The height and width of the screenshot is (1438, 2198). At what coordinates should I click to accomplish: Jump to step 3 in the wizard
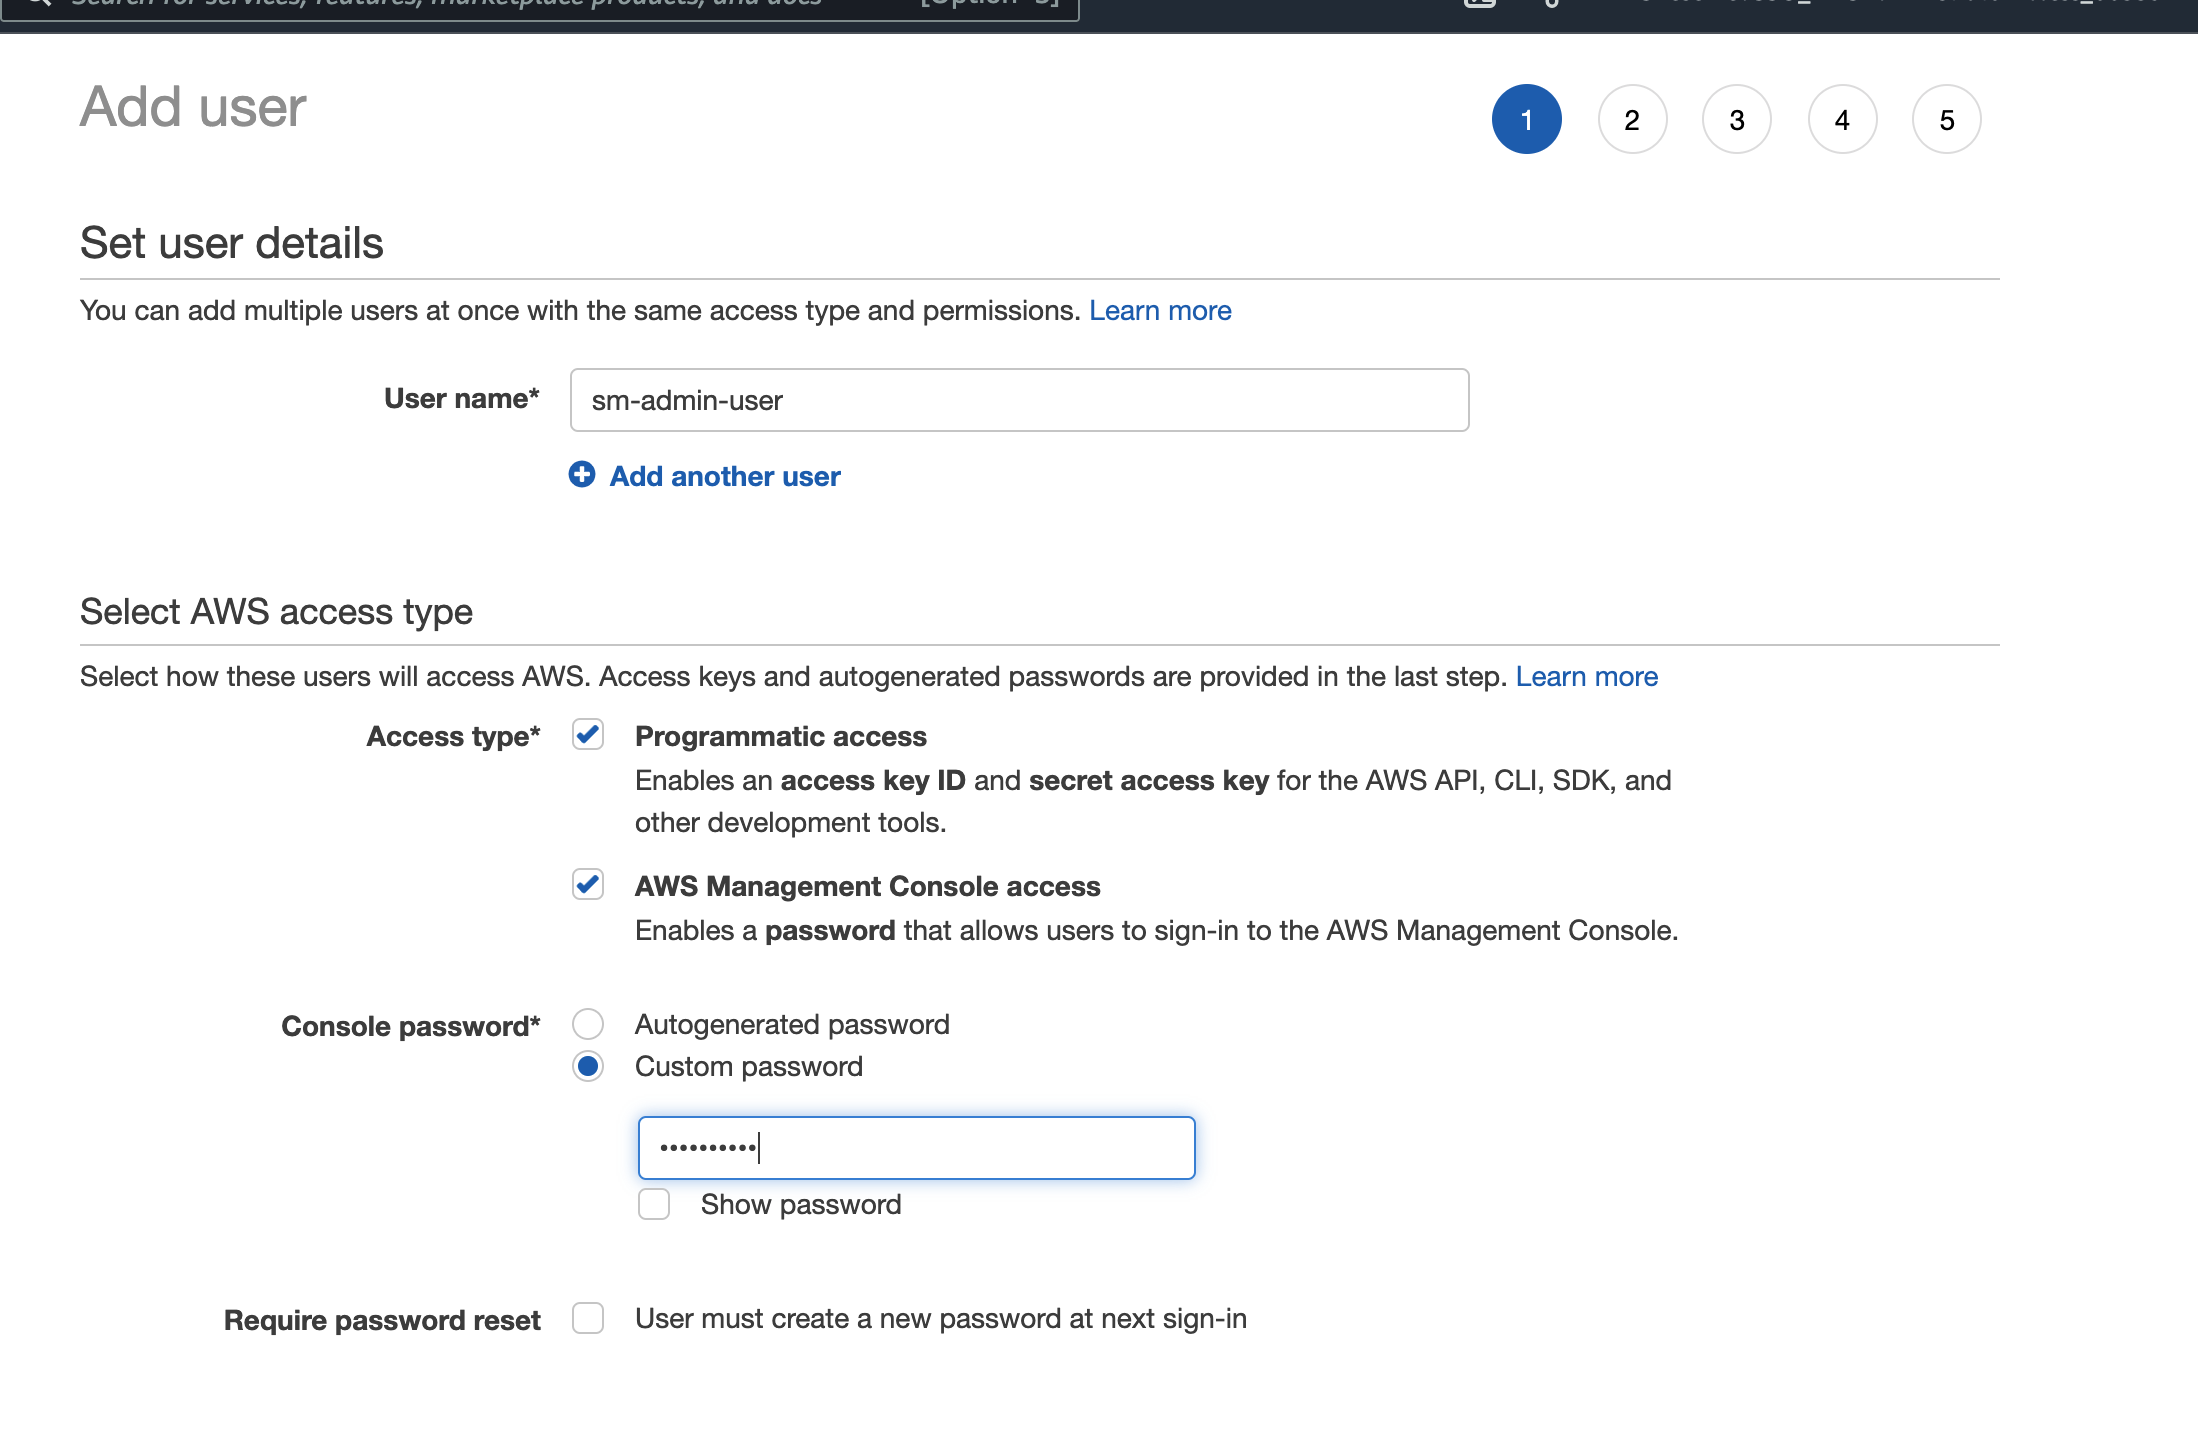tap(1737, 119)
